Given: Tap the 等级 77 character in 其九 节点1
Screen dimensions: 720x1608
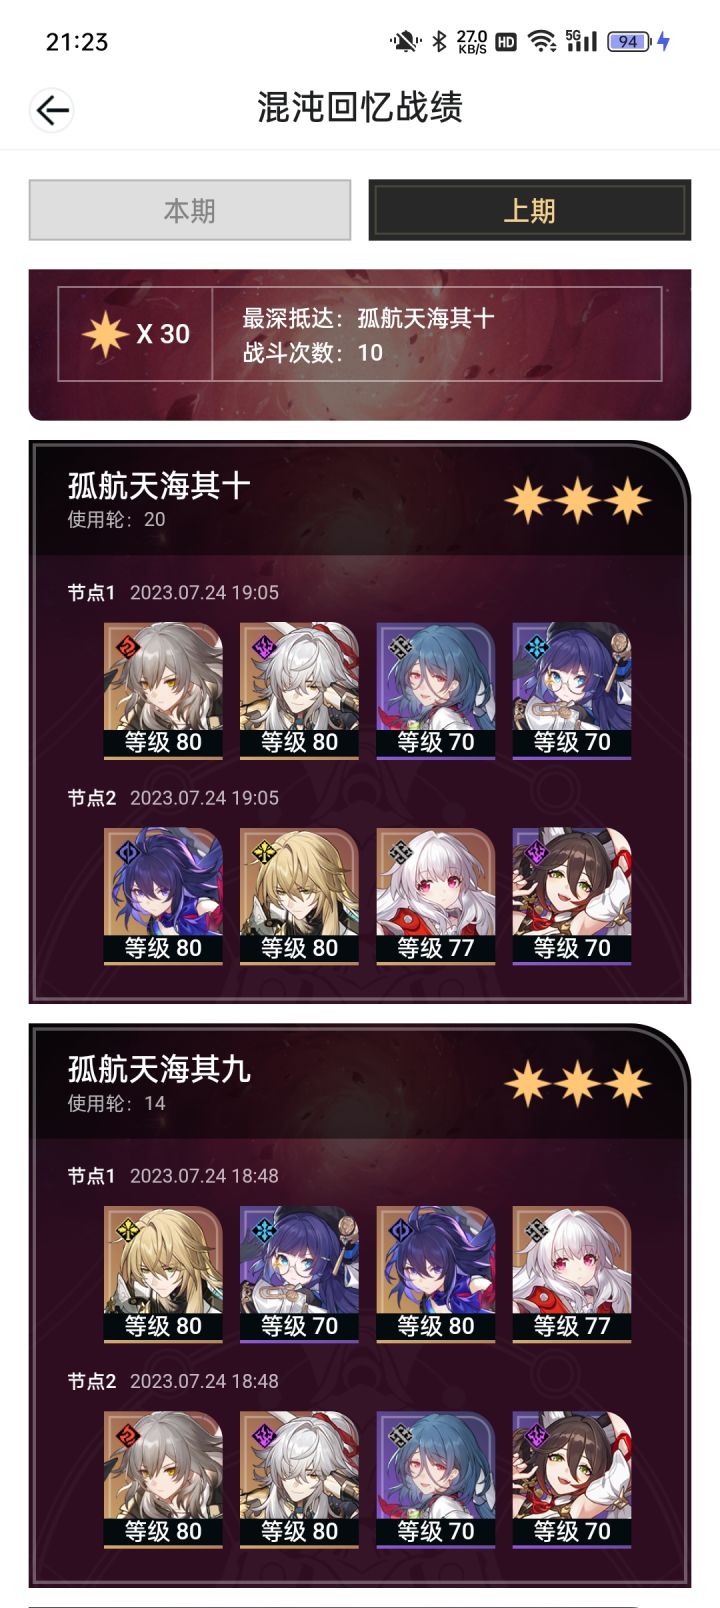Looking at the screenshot, I should click(571, 1275).
